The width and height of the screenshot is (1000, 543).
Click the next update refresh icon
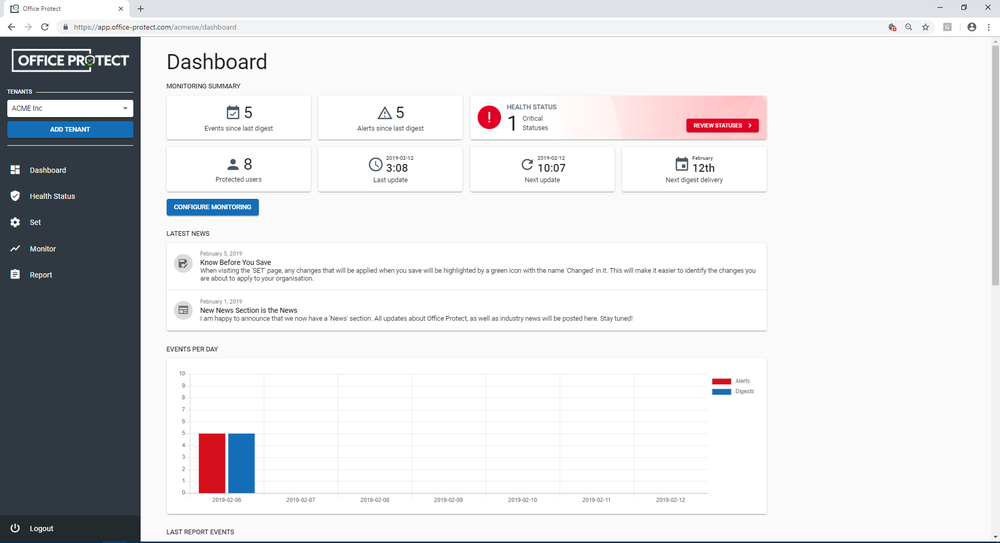(x=527, y=165)
